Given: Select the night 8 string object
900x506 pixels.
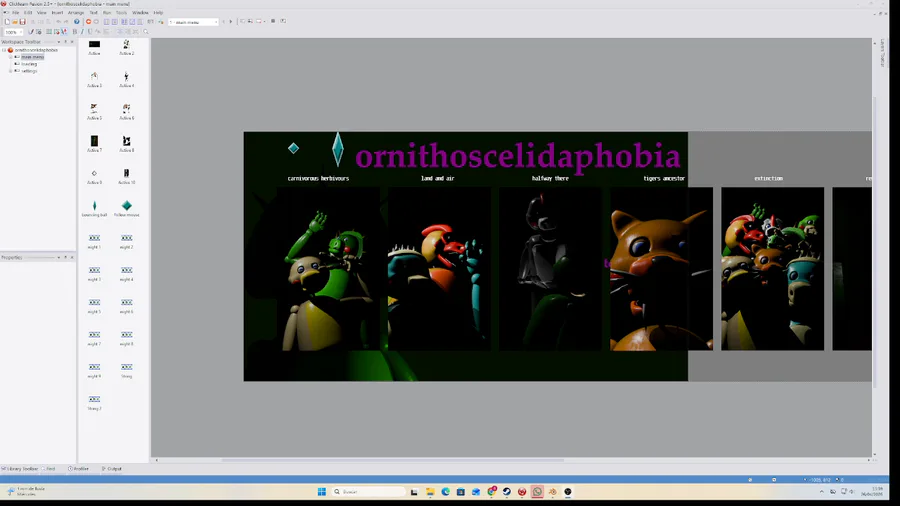Looking at the screenshot, I should tap(126, 334).
